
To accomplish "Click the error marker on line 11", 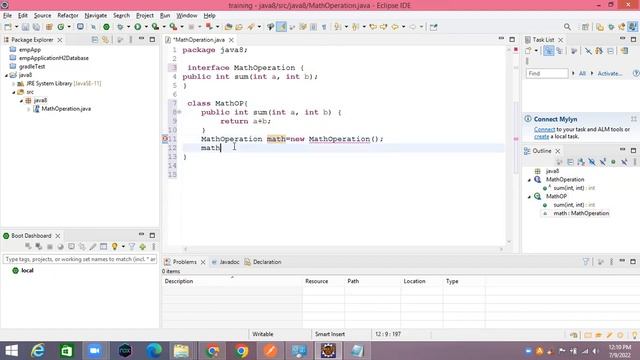I will coord(165,139).
